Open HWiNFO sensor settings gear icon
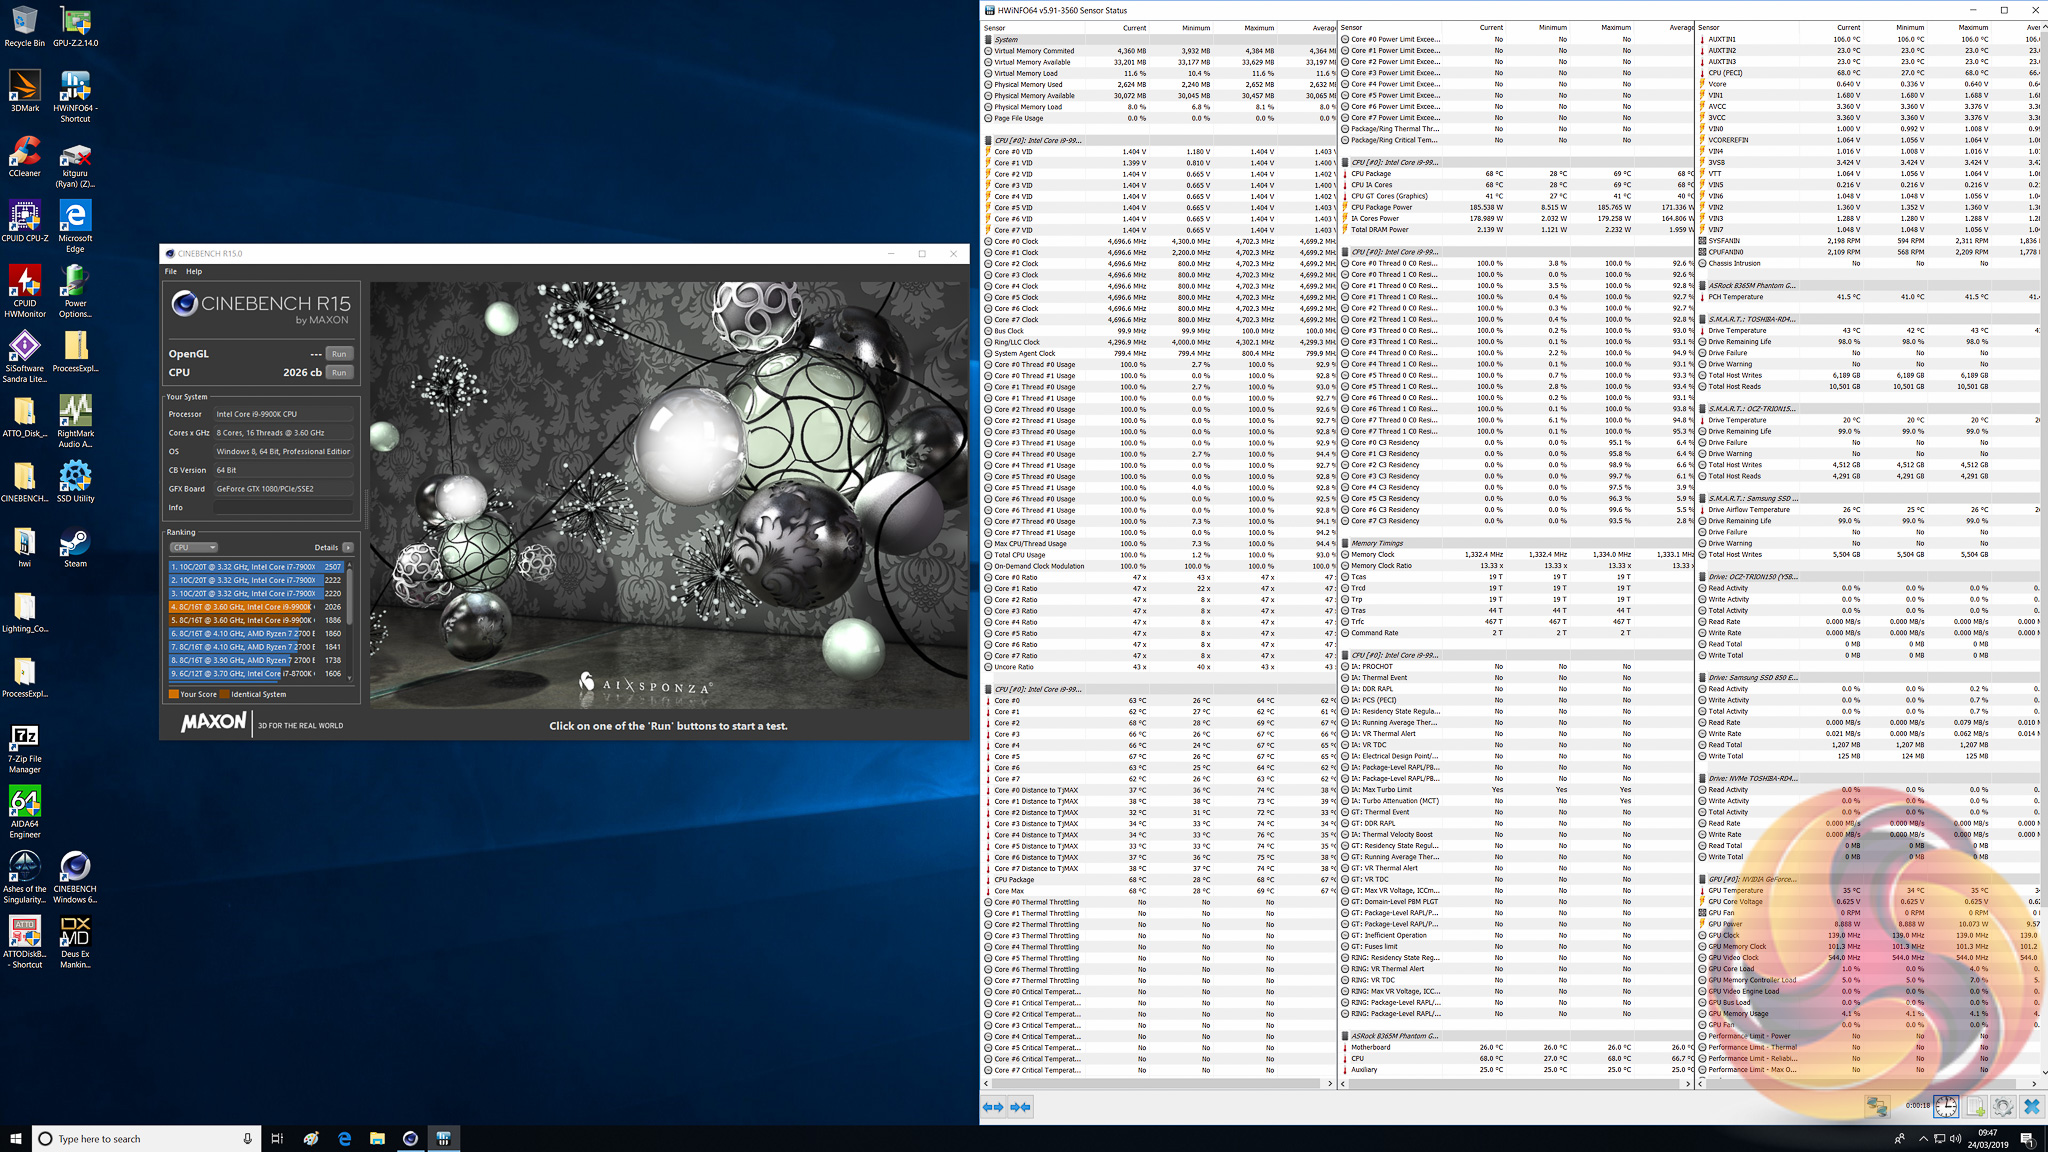 pos(2002,1106)
